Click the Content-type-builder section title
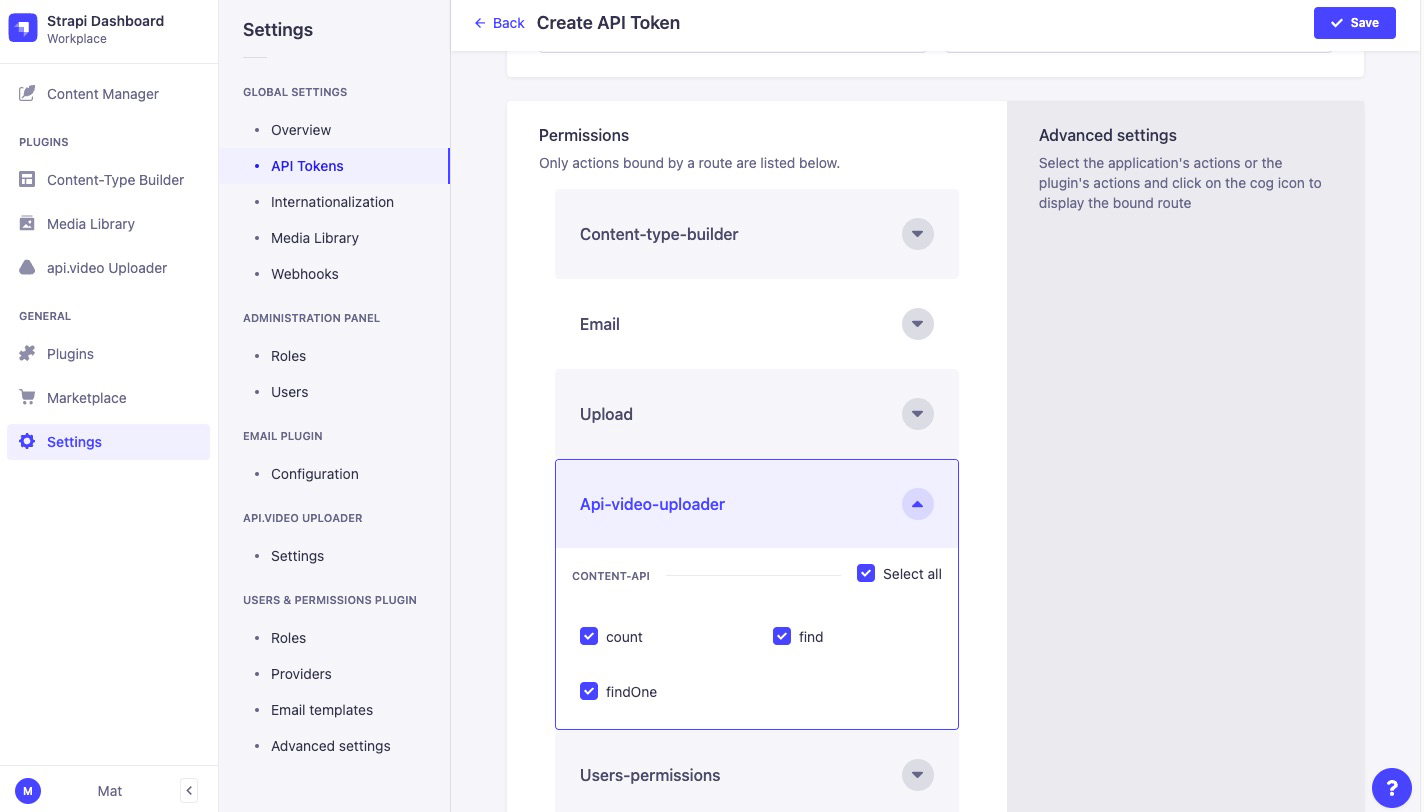1424x812 pixels. [x=659, y=234]
